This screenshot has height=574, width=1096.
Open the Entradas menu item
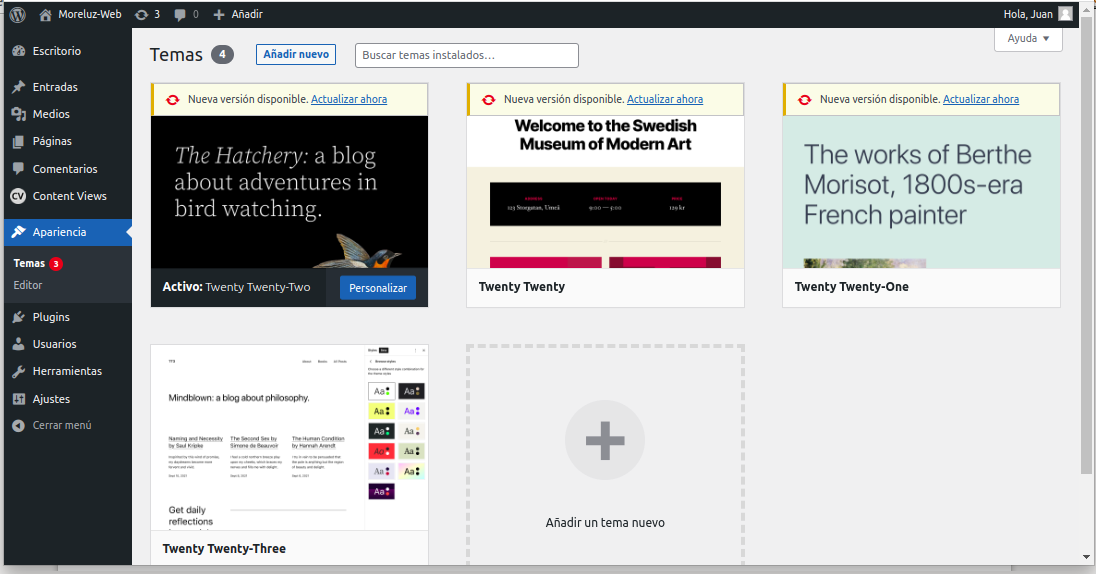click(x=55, y=87)
